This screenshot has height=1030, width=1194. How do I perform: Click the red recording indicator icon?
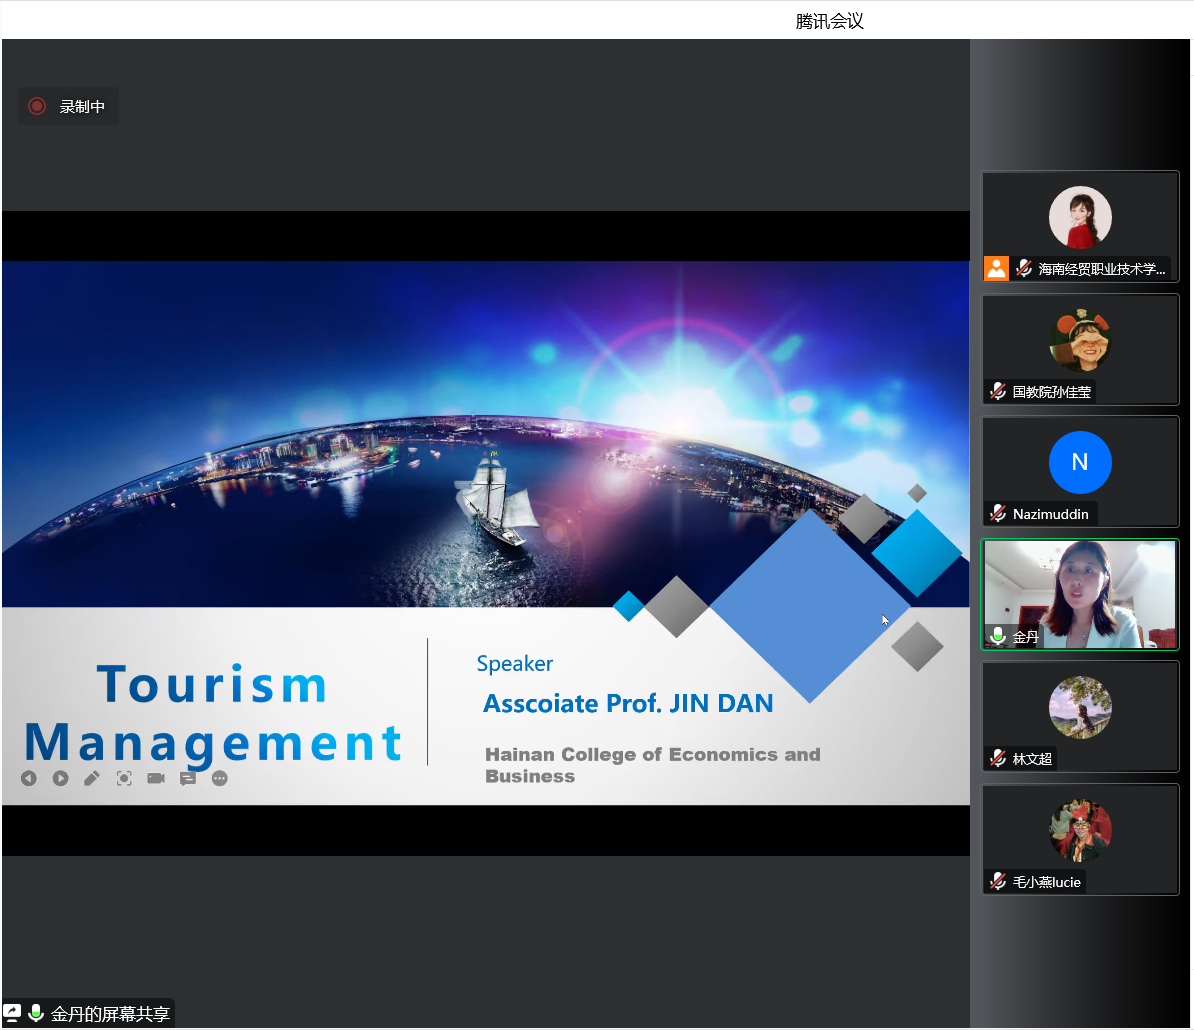click(37, 106)
